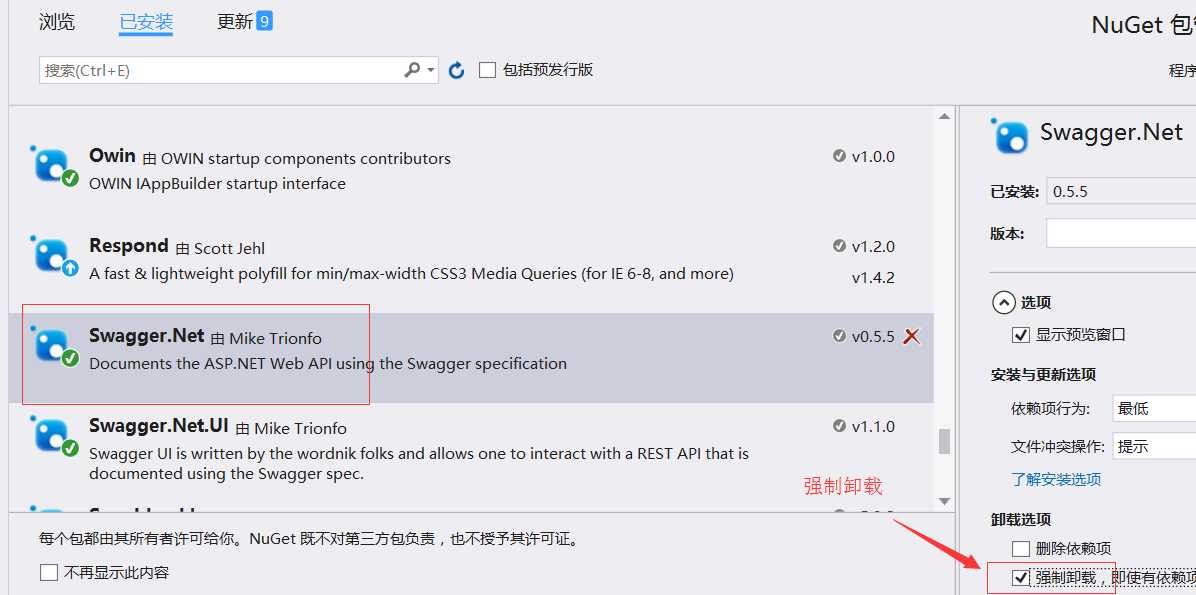Enable the 包括预发行版 checkbox
Viewport: 1196px width, 595px height.
[487, 70]
